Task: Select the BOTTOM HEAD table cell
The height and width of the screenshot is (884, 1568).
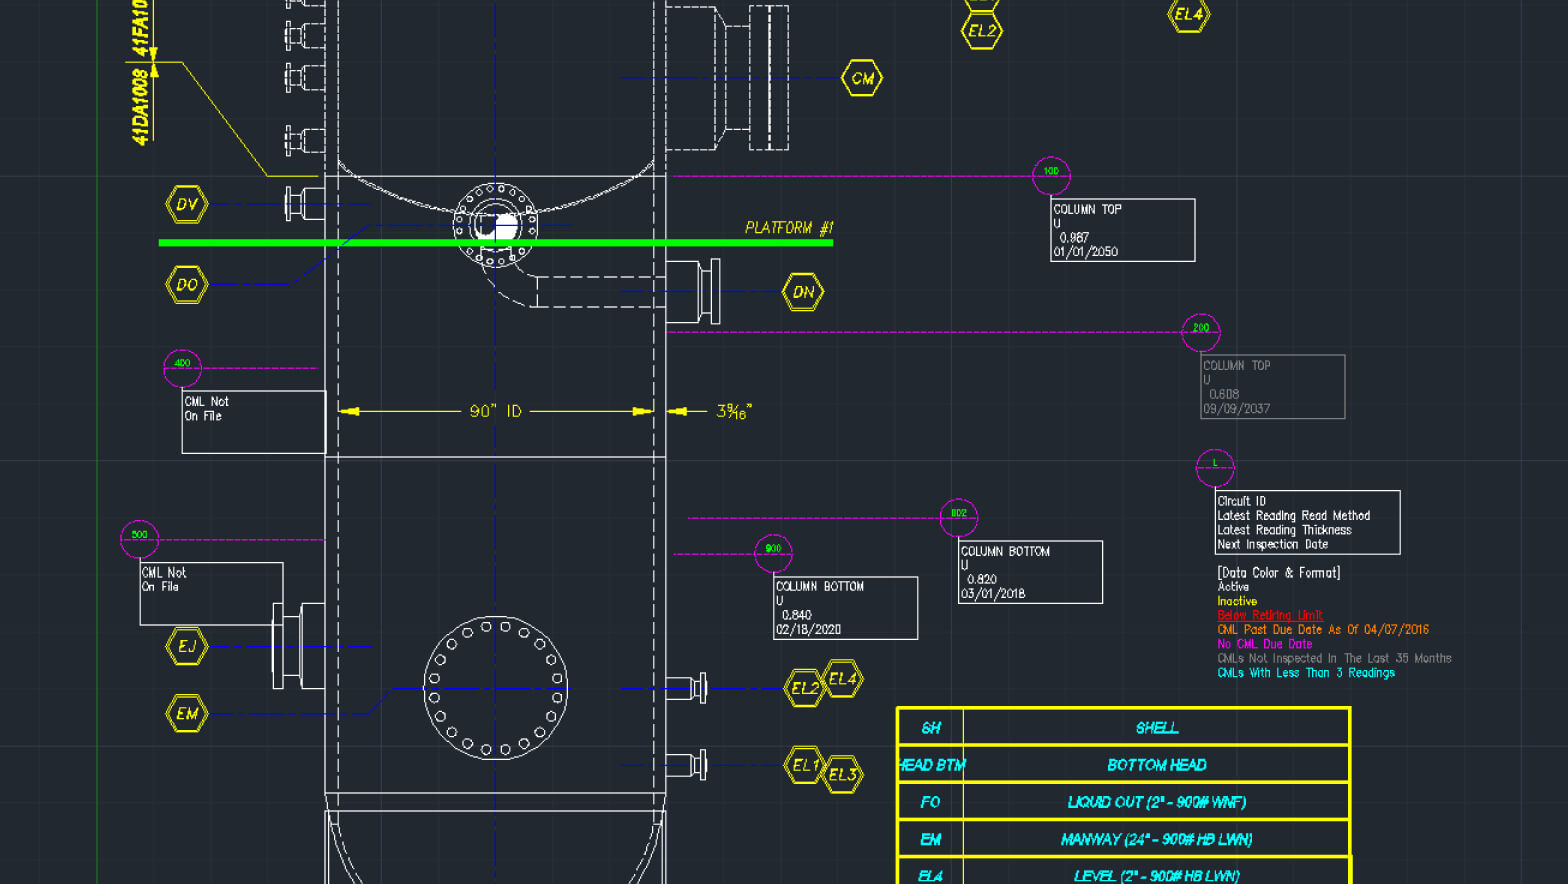Action: 1156,765
